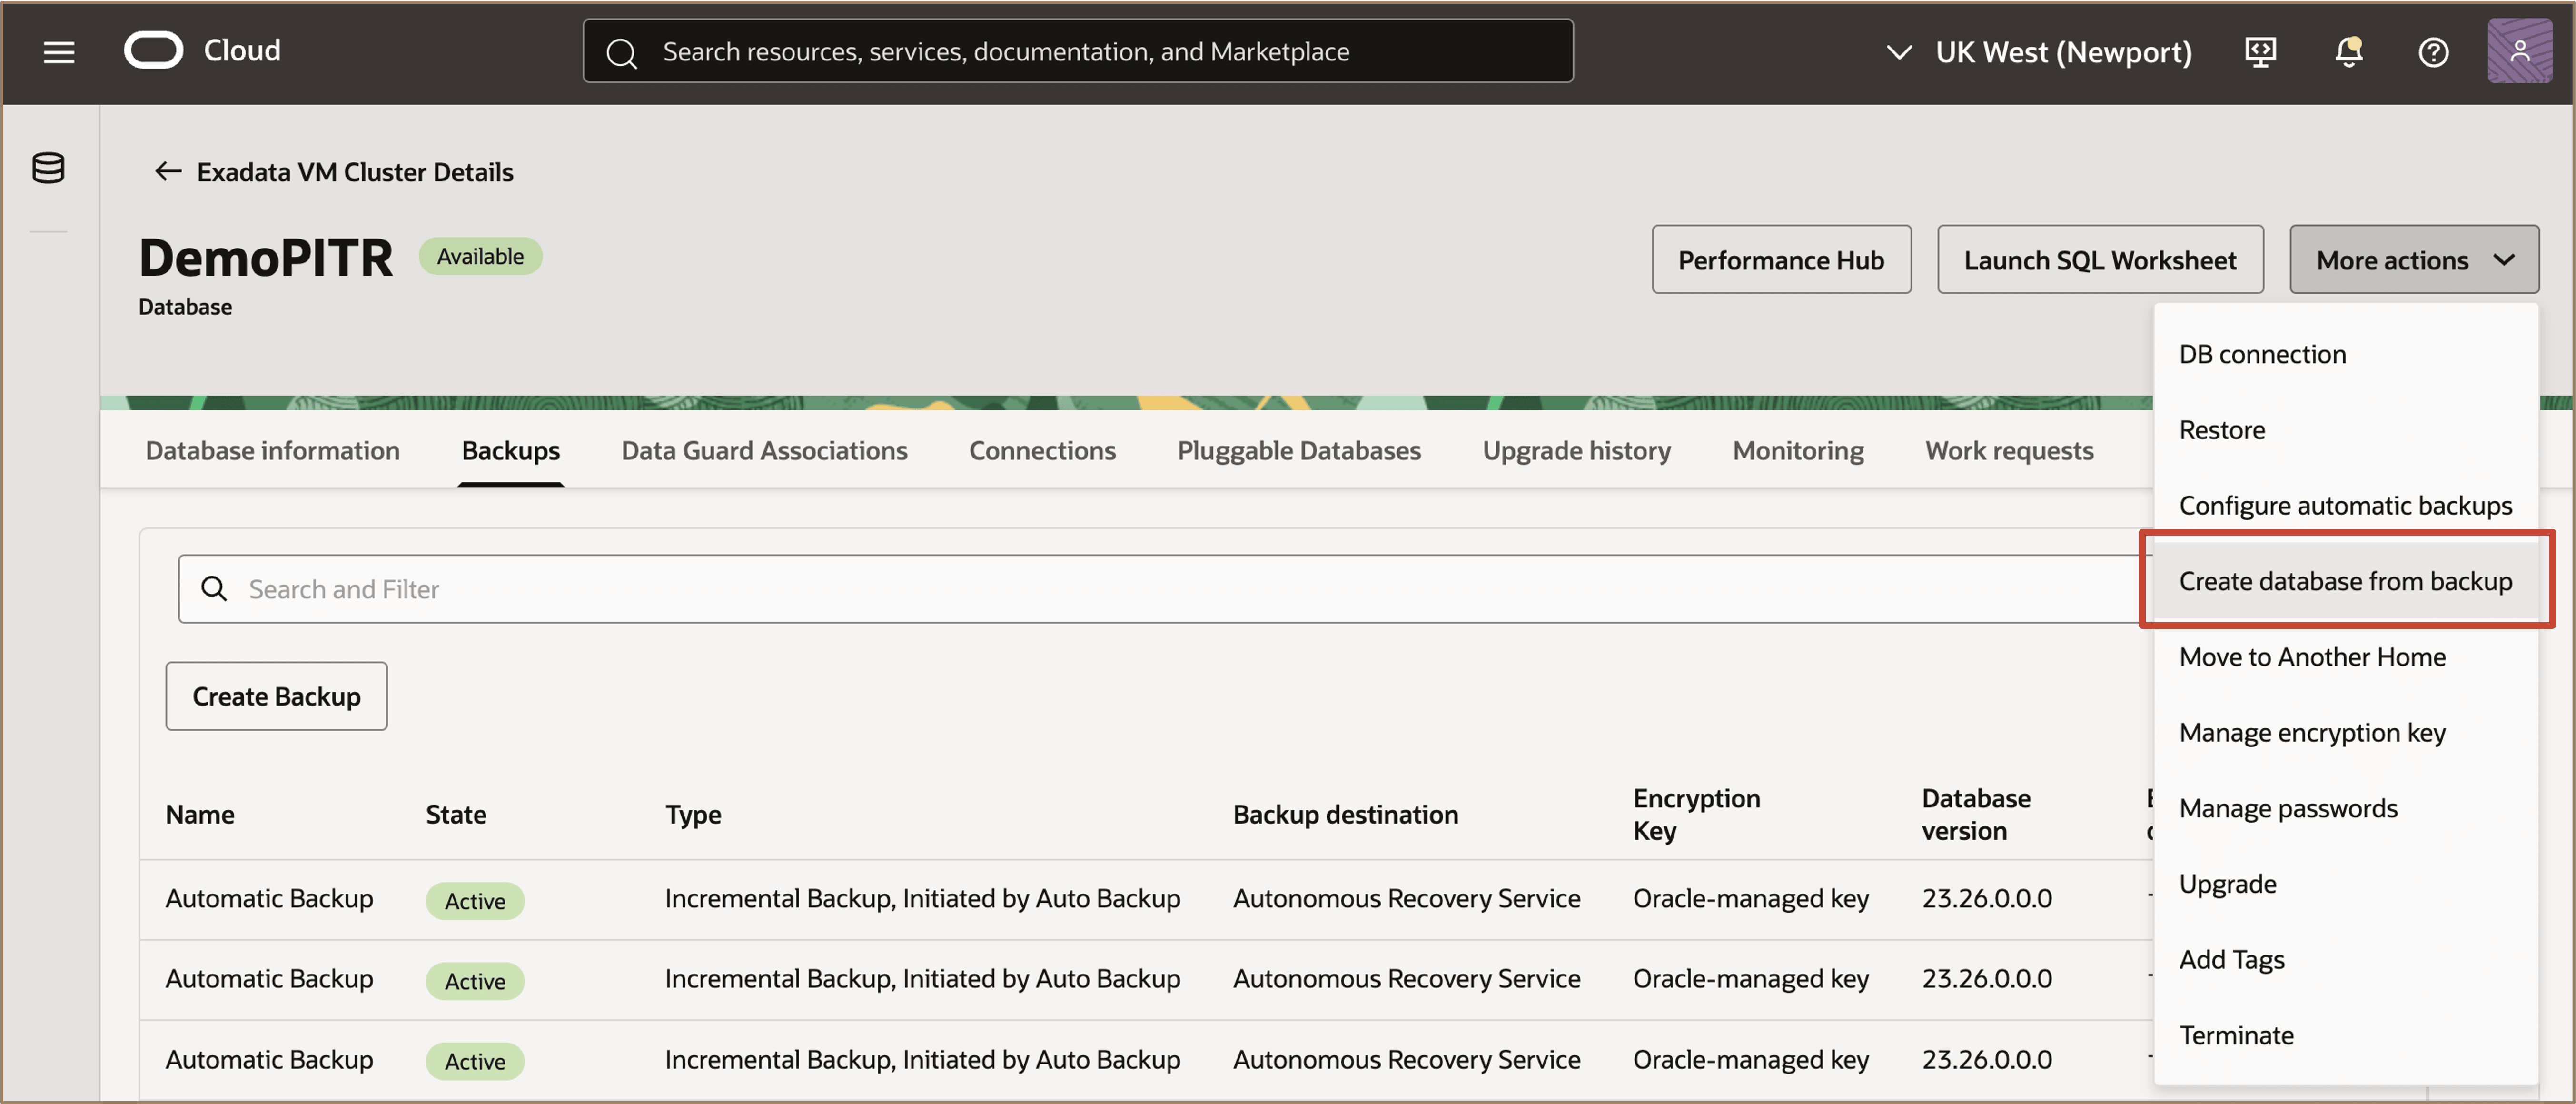Select Configure automatic backups option
The height and width of the screenshot is (1104, 2576).
tap(2345, 505)
